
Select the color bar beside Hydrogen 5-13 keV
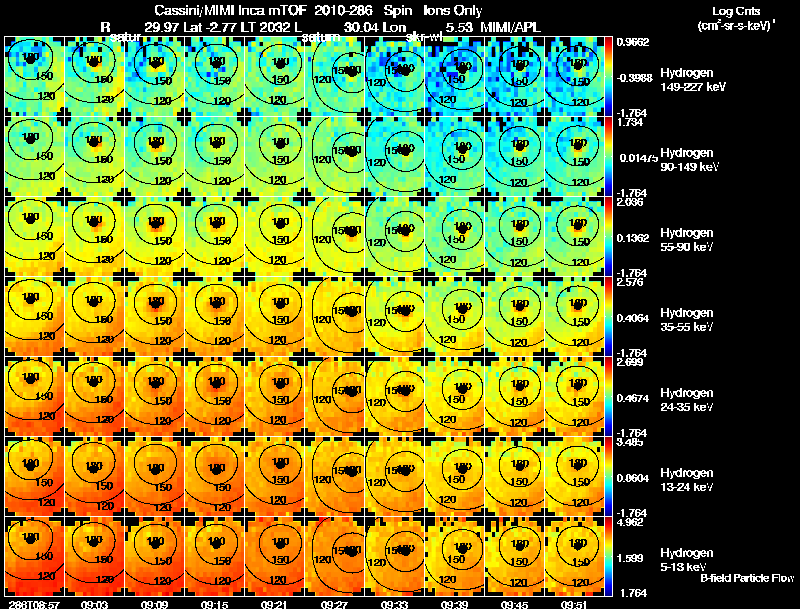(608, 556)
